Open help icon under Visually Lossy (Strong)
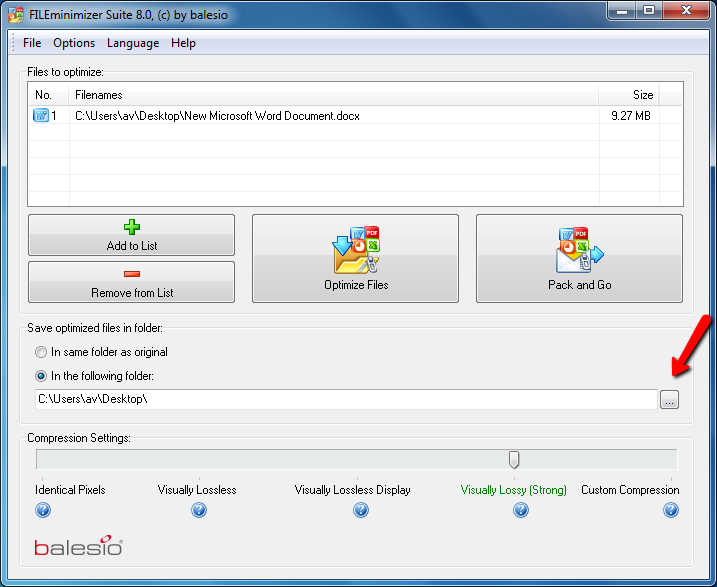The image size is (717, 587). click(521, 510)
